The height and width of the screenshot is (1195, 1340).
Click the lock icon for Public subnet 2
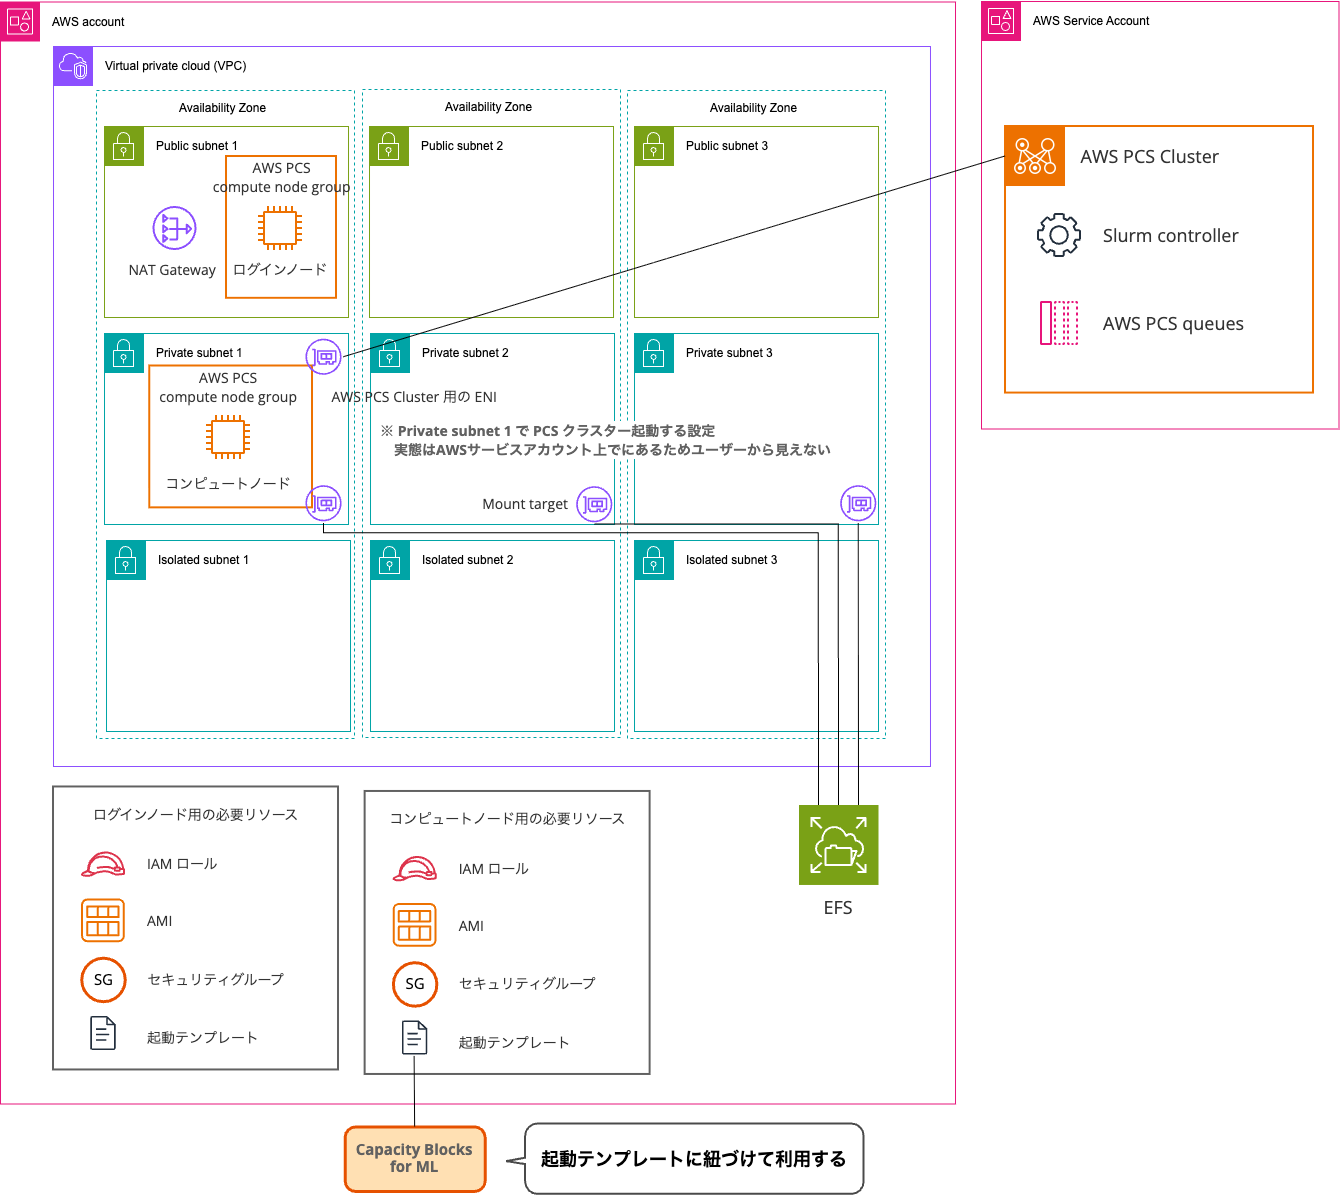pyautogui.click(x=389, y=146)
